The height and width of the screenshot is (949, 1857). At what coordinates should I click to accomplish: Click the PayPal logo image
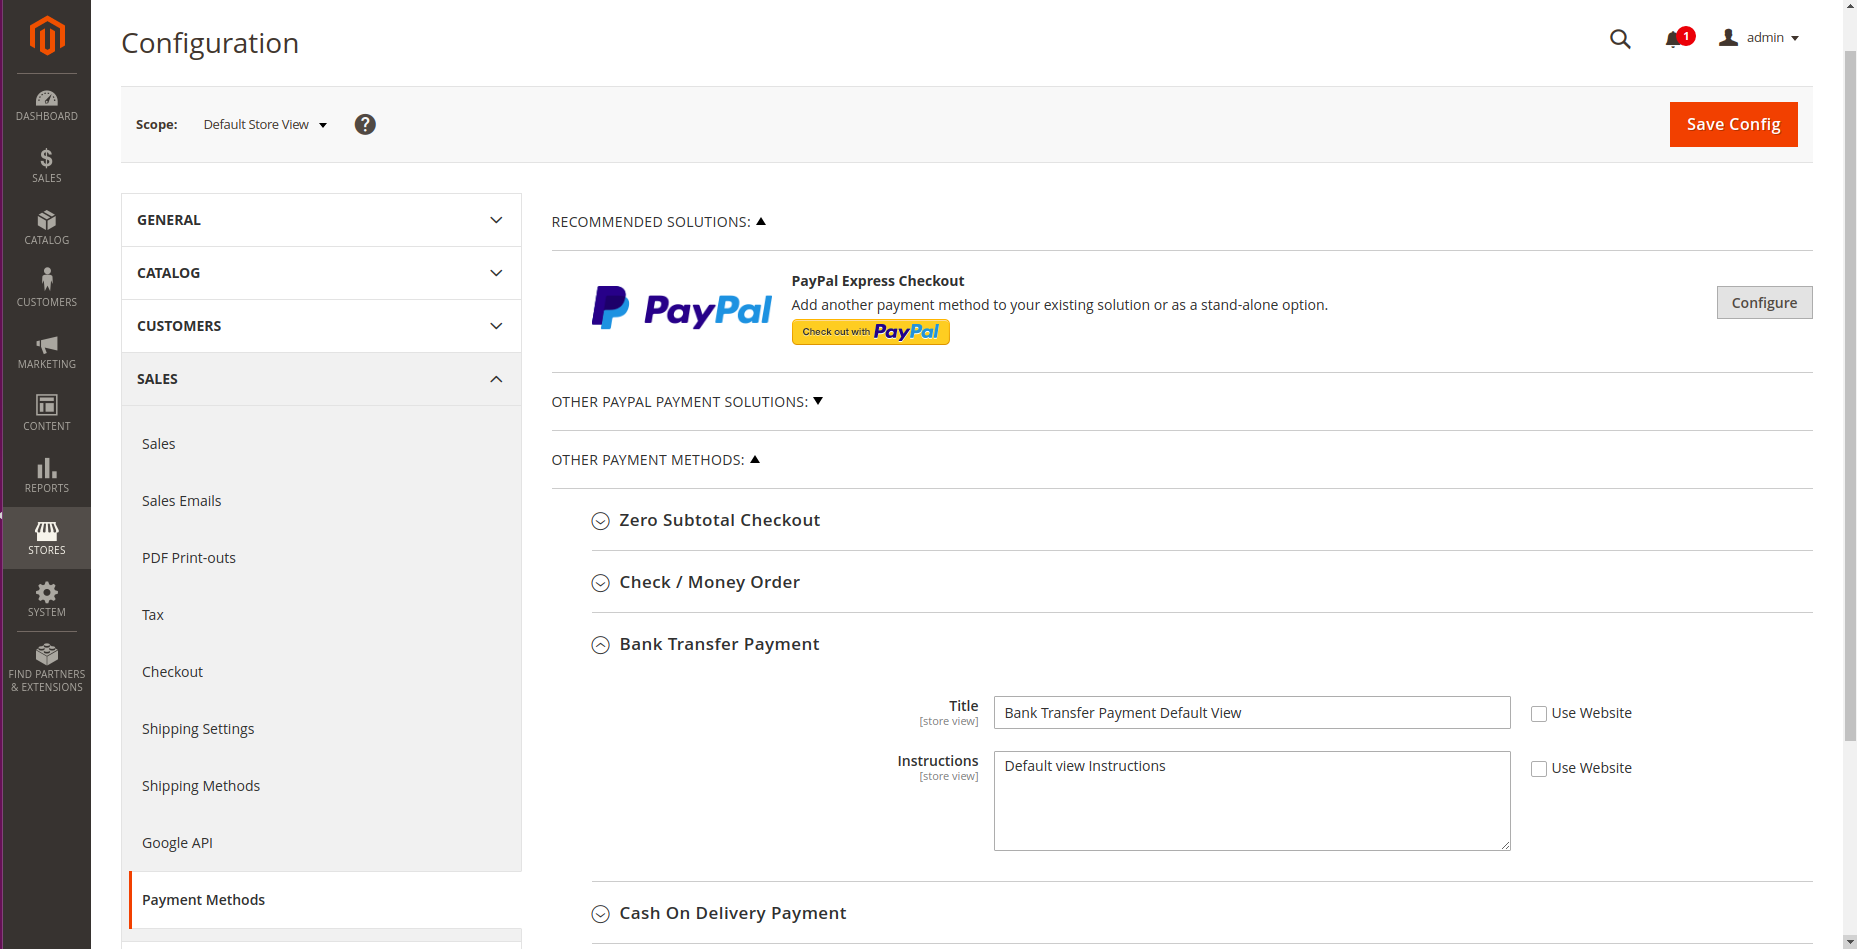681,309
